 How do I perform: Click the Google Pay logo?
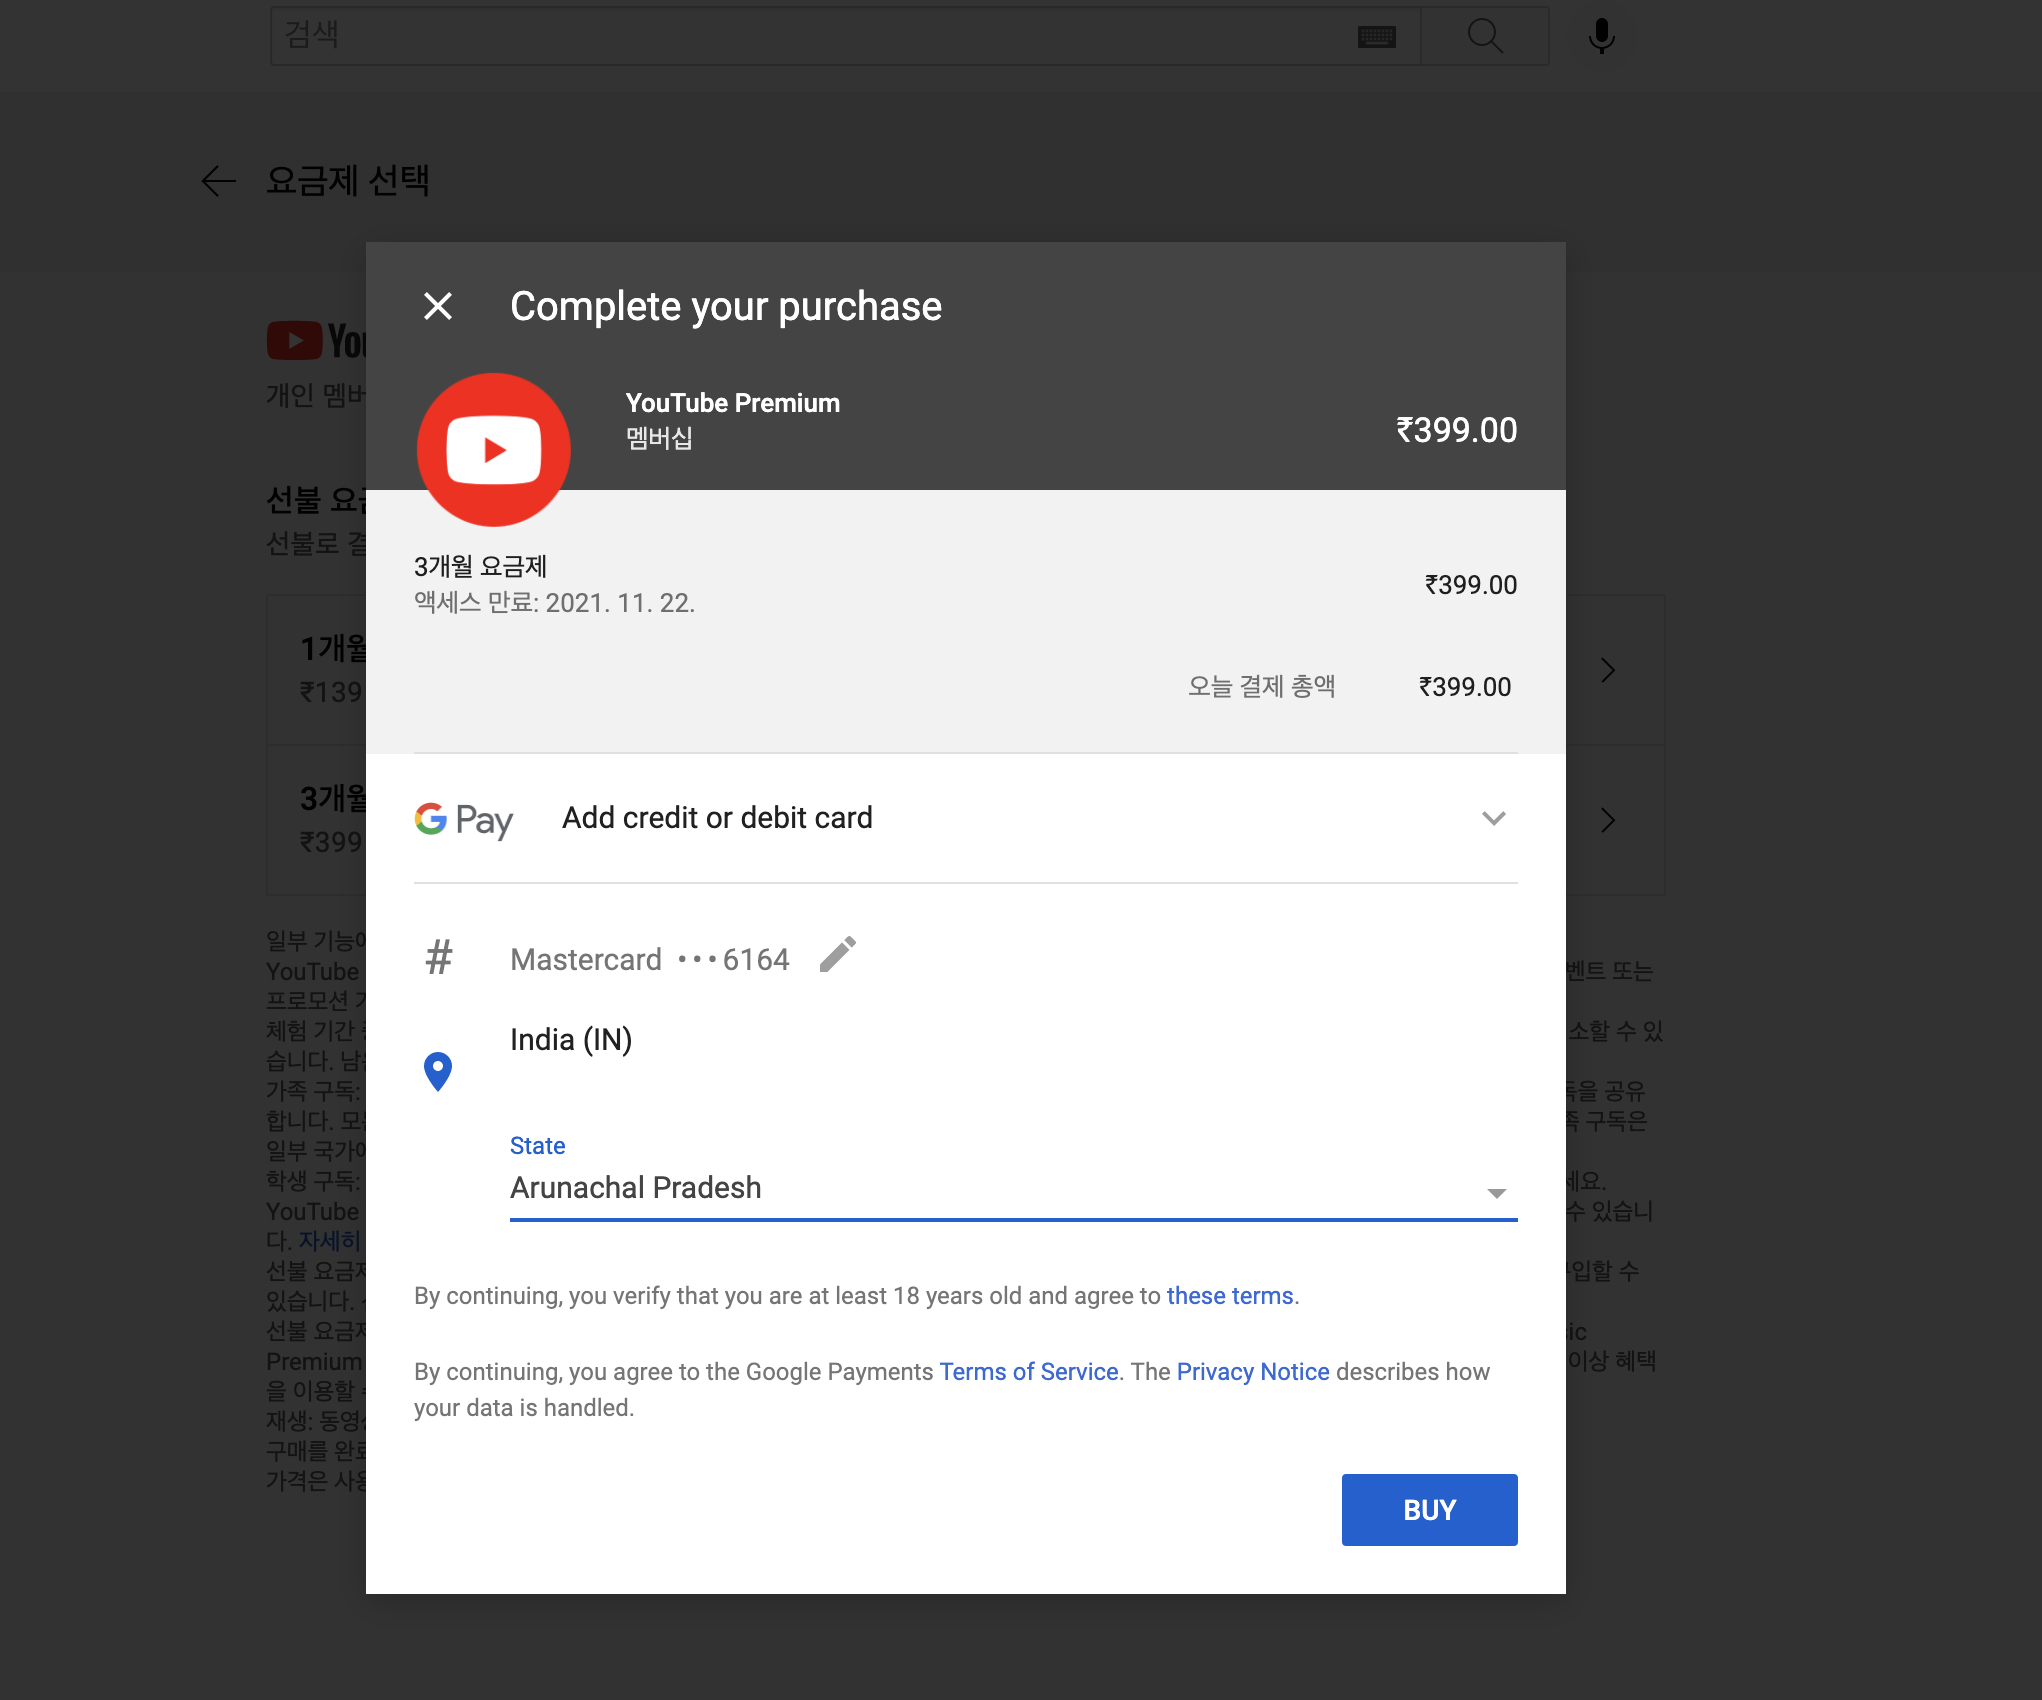[463, 819]
